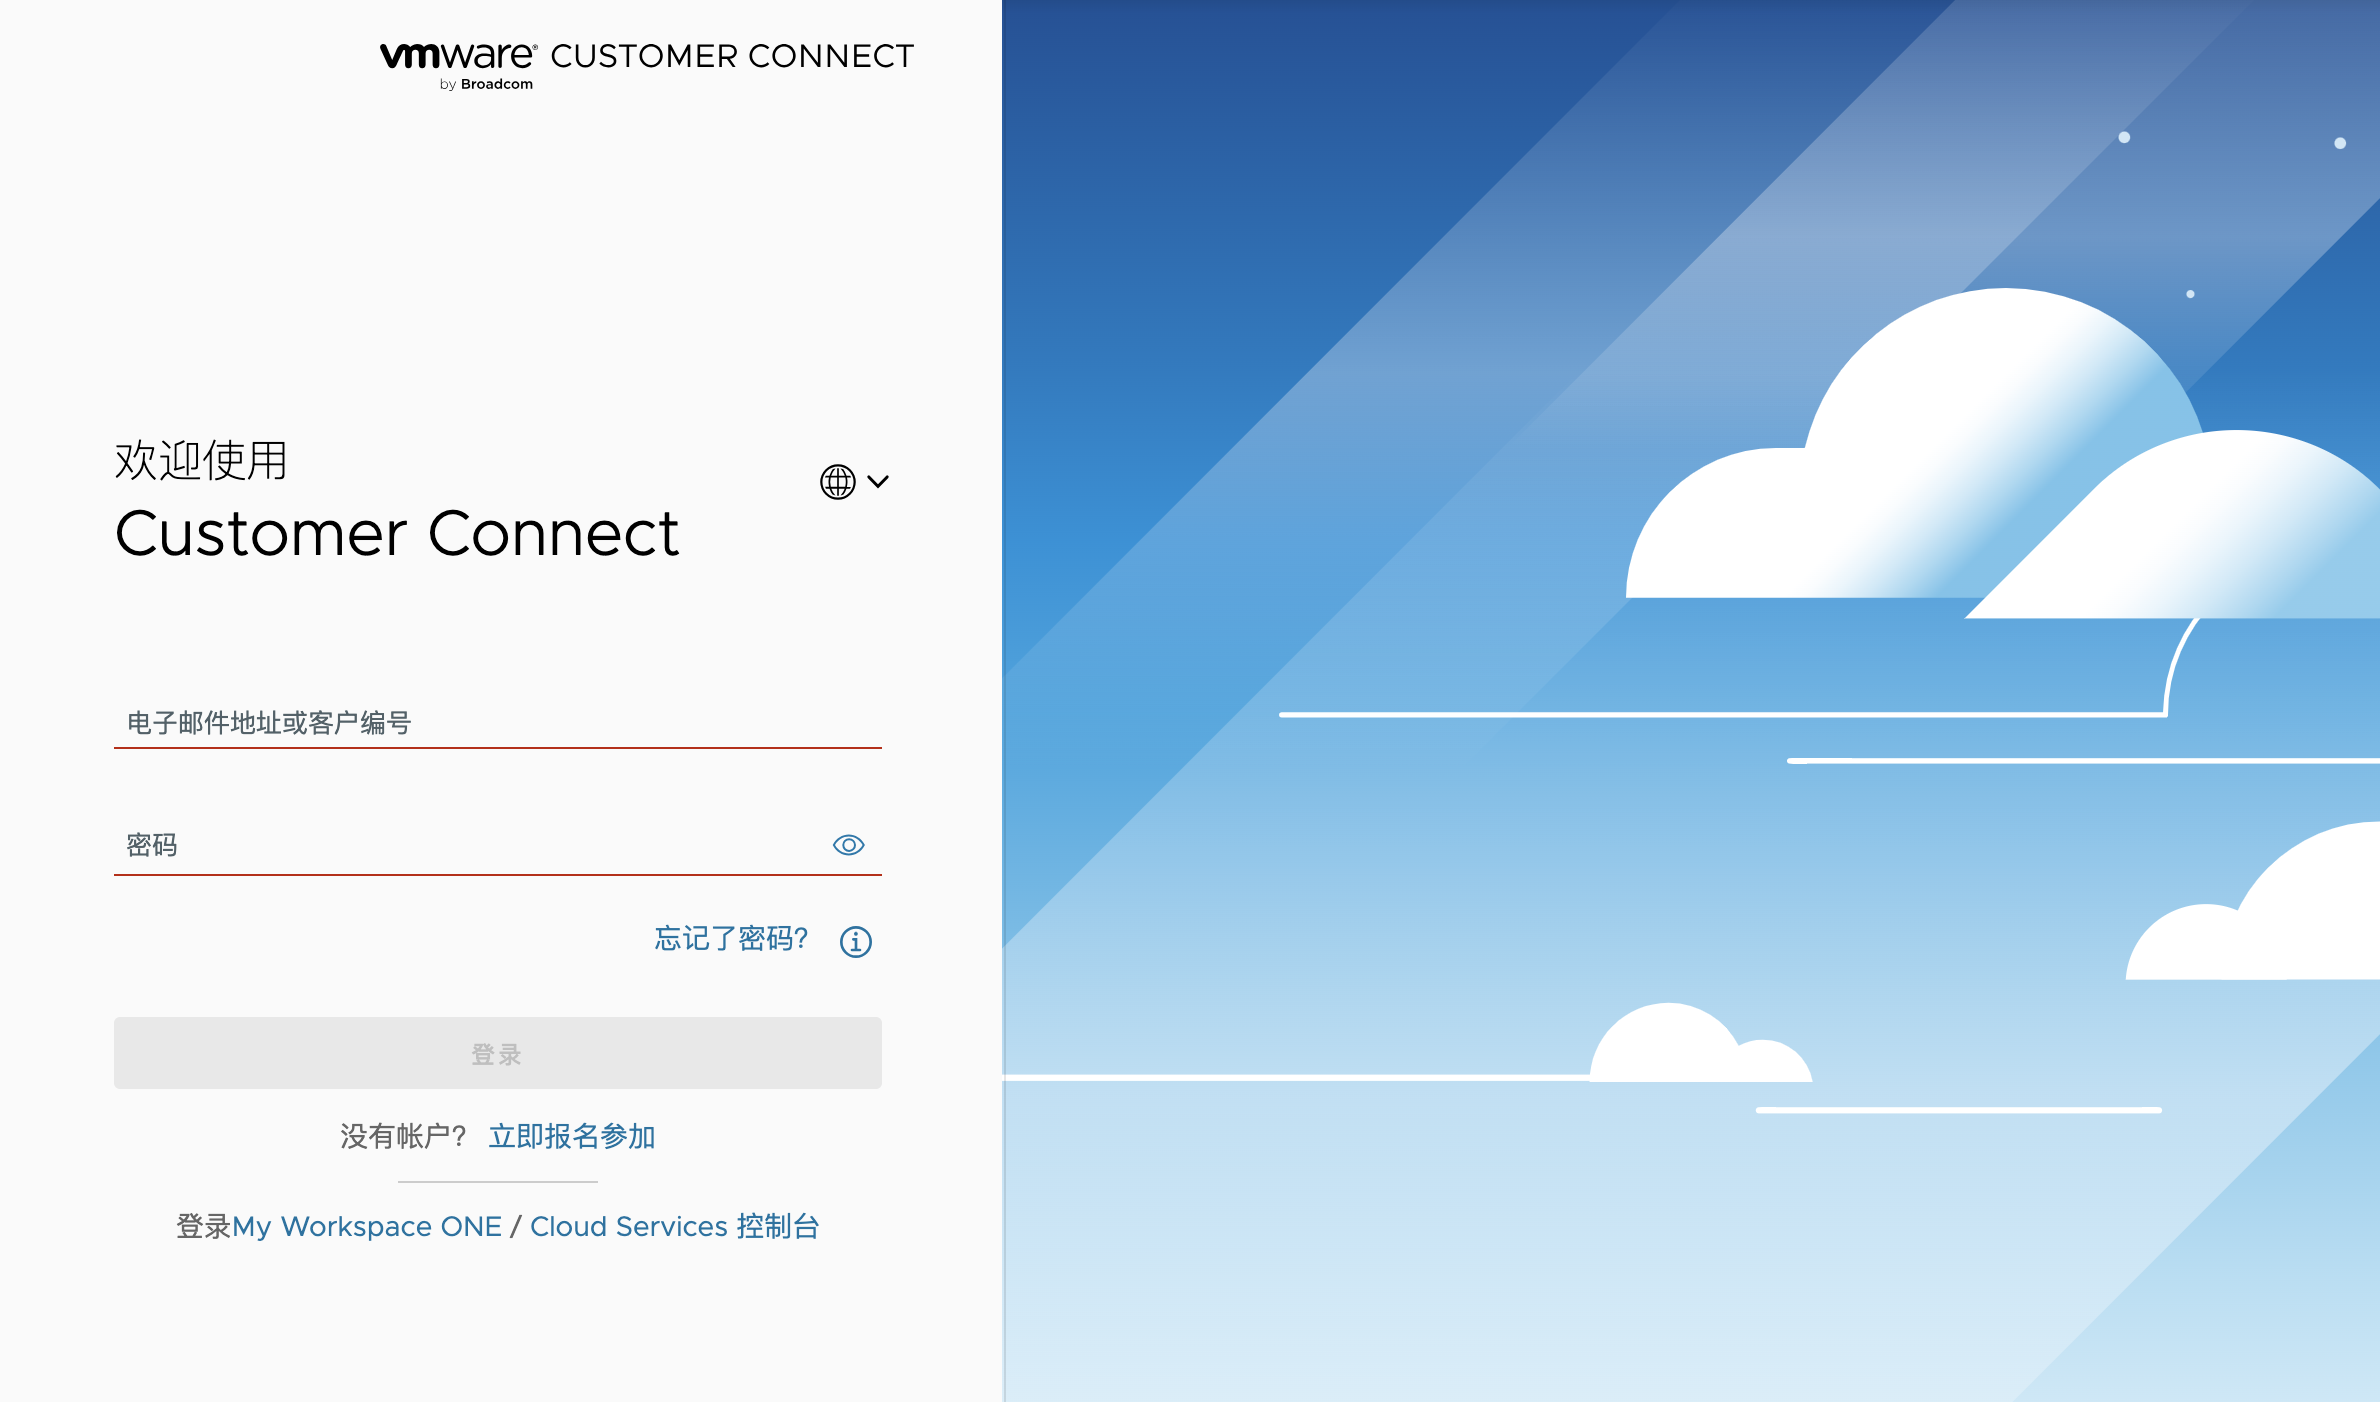
Task: Expand the language dropdown chevron
Action: [x=878, y=482]
